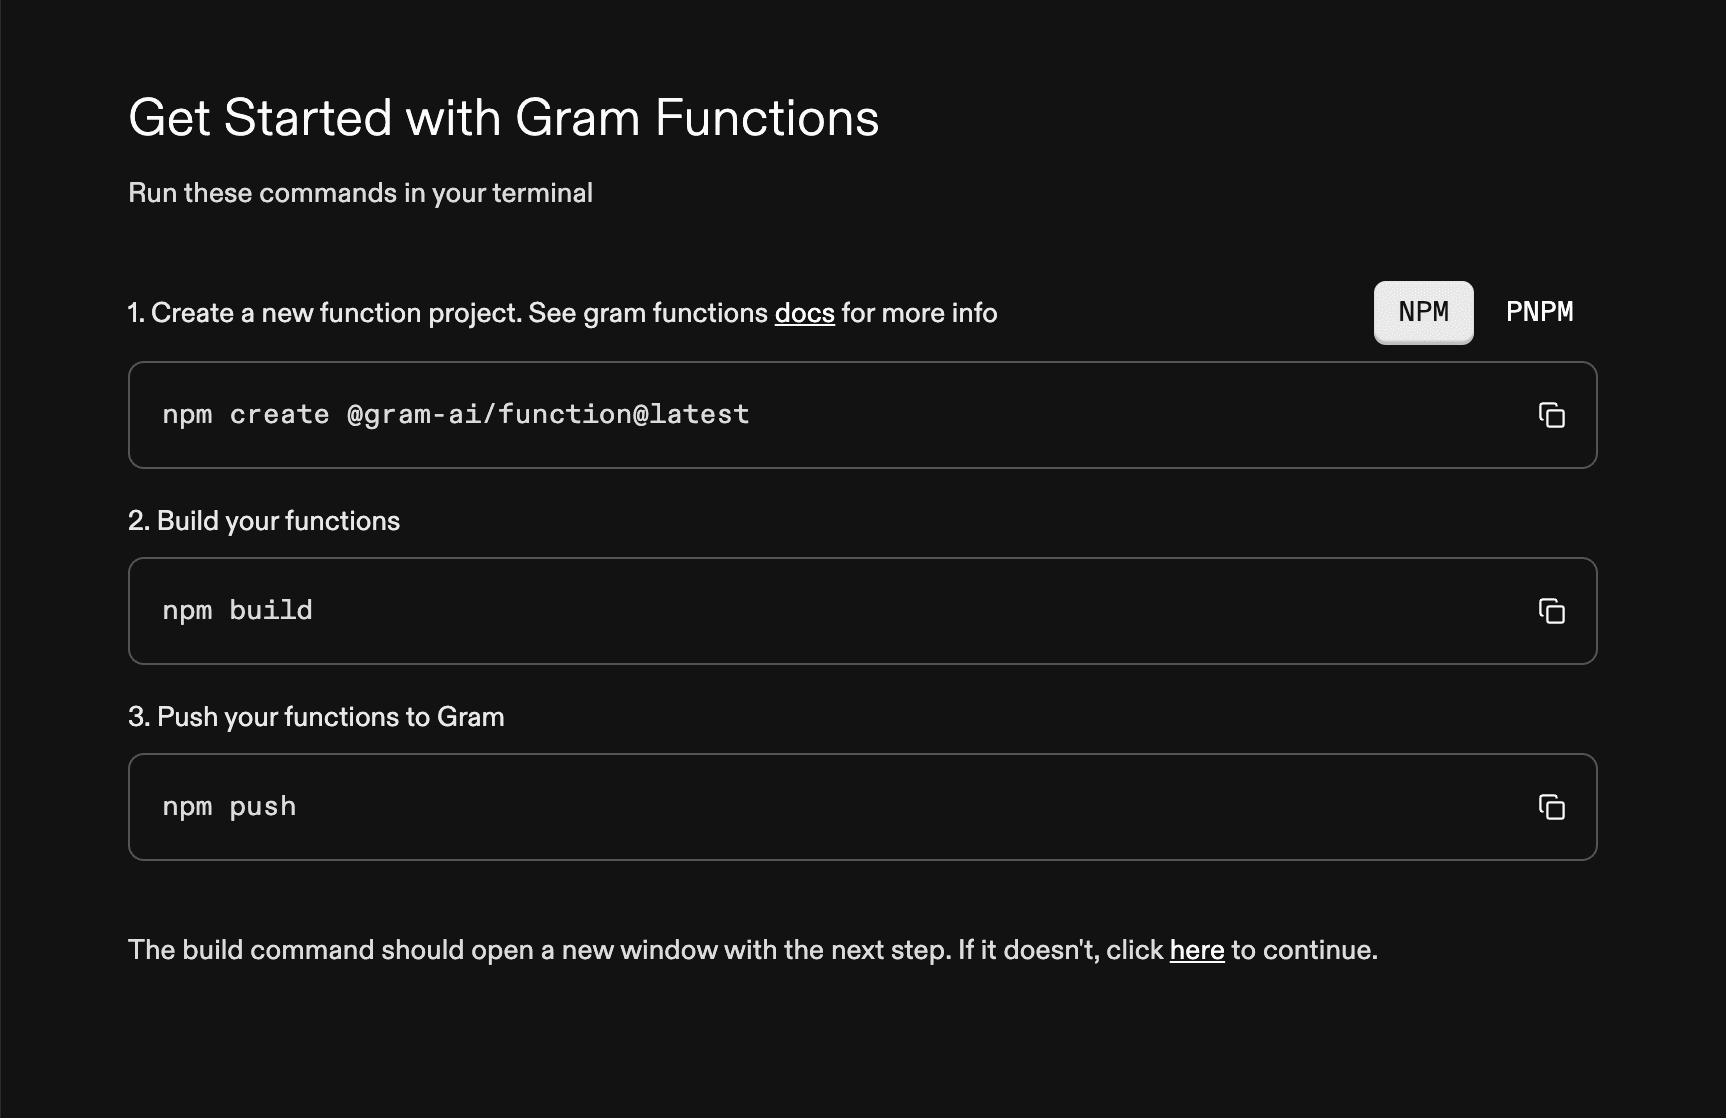1726x1118 pixels.
Task: Click step 3 Push your functions heading
Action: (315, 716)
